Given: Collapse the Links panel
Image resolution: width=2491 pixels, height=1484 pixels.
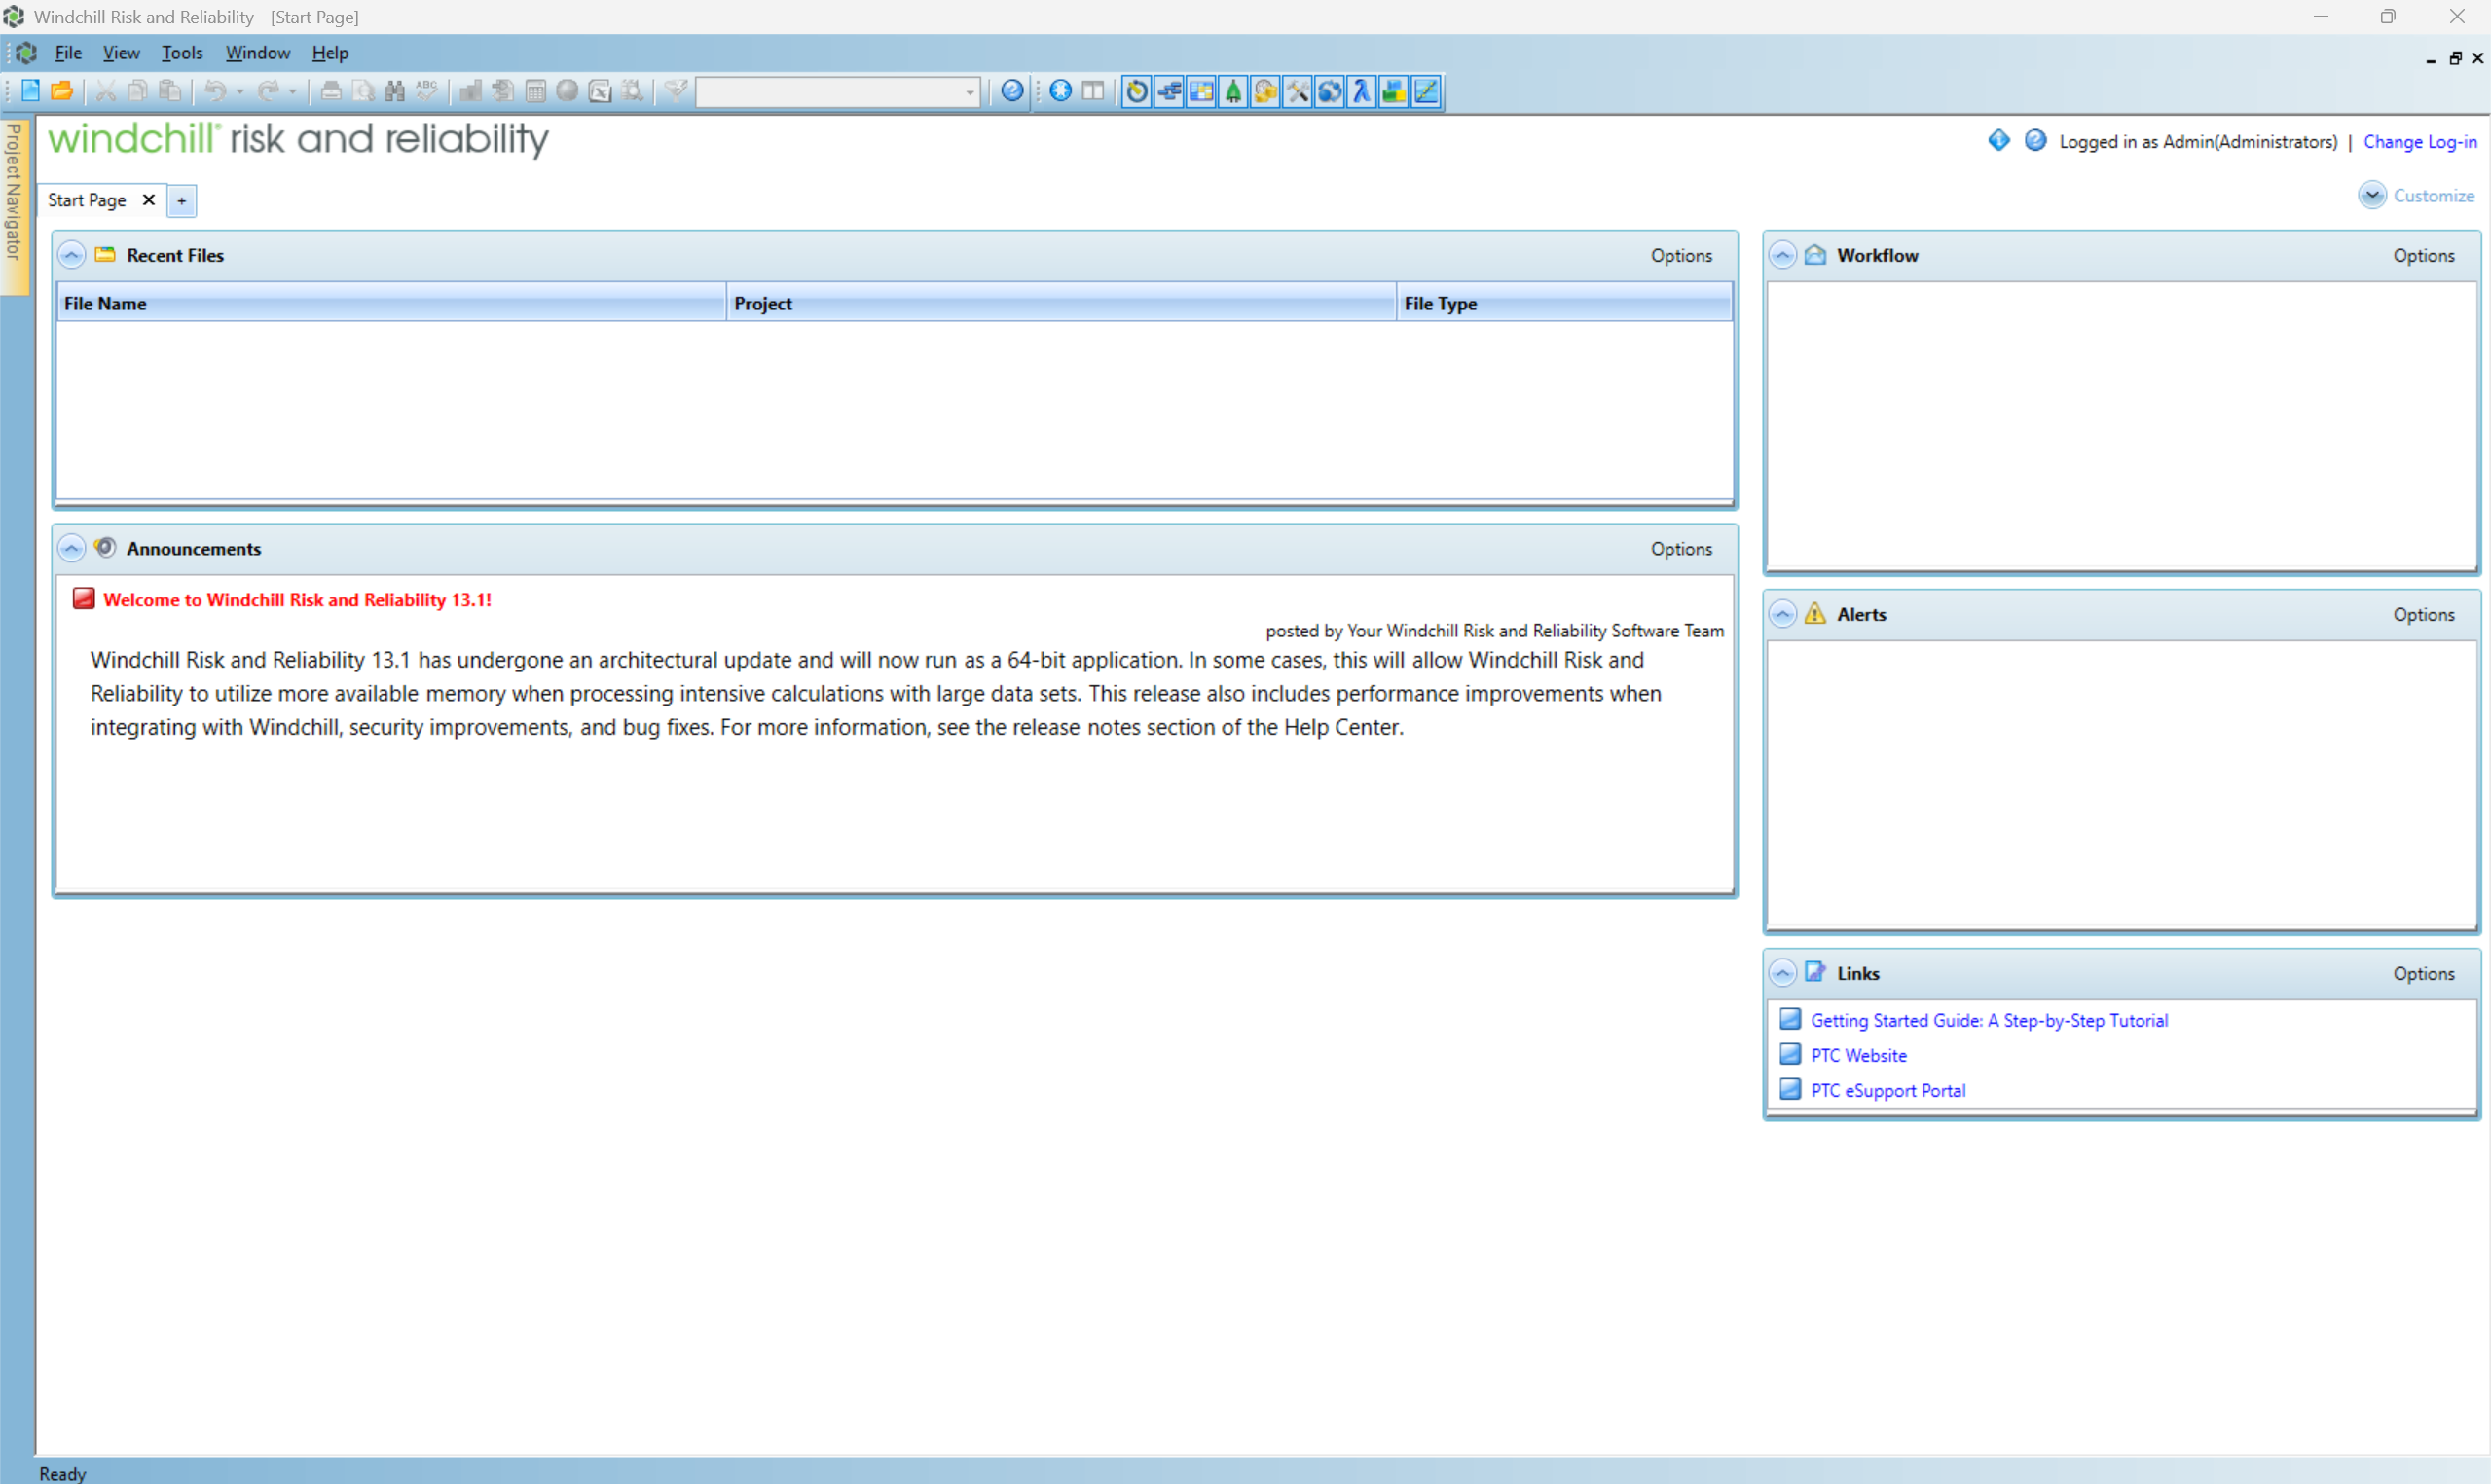Looking at the screenshot, I should click(1782, 973).
